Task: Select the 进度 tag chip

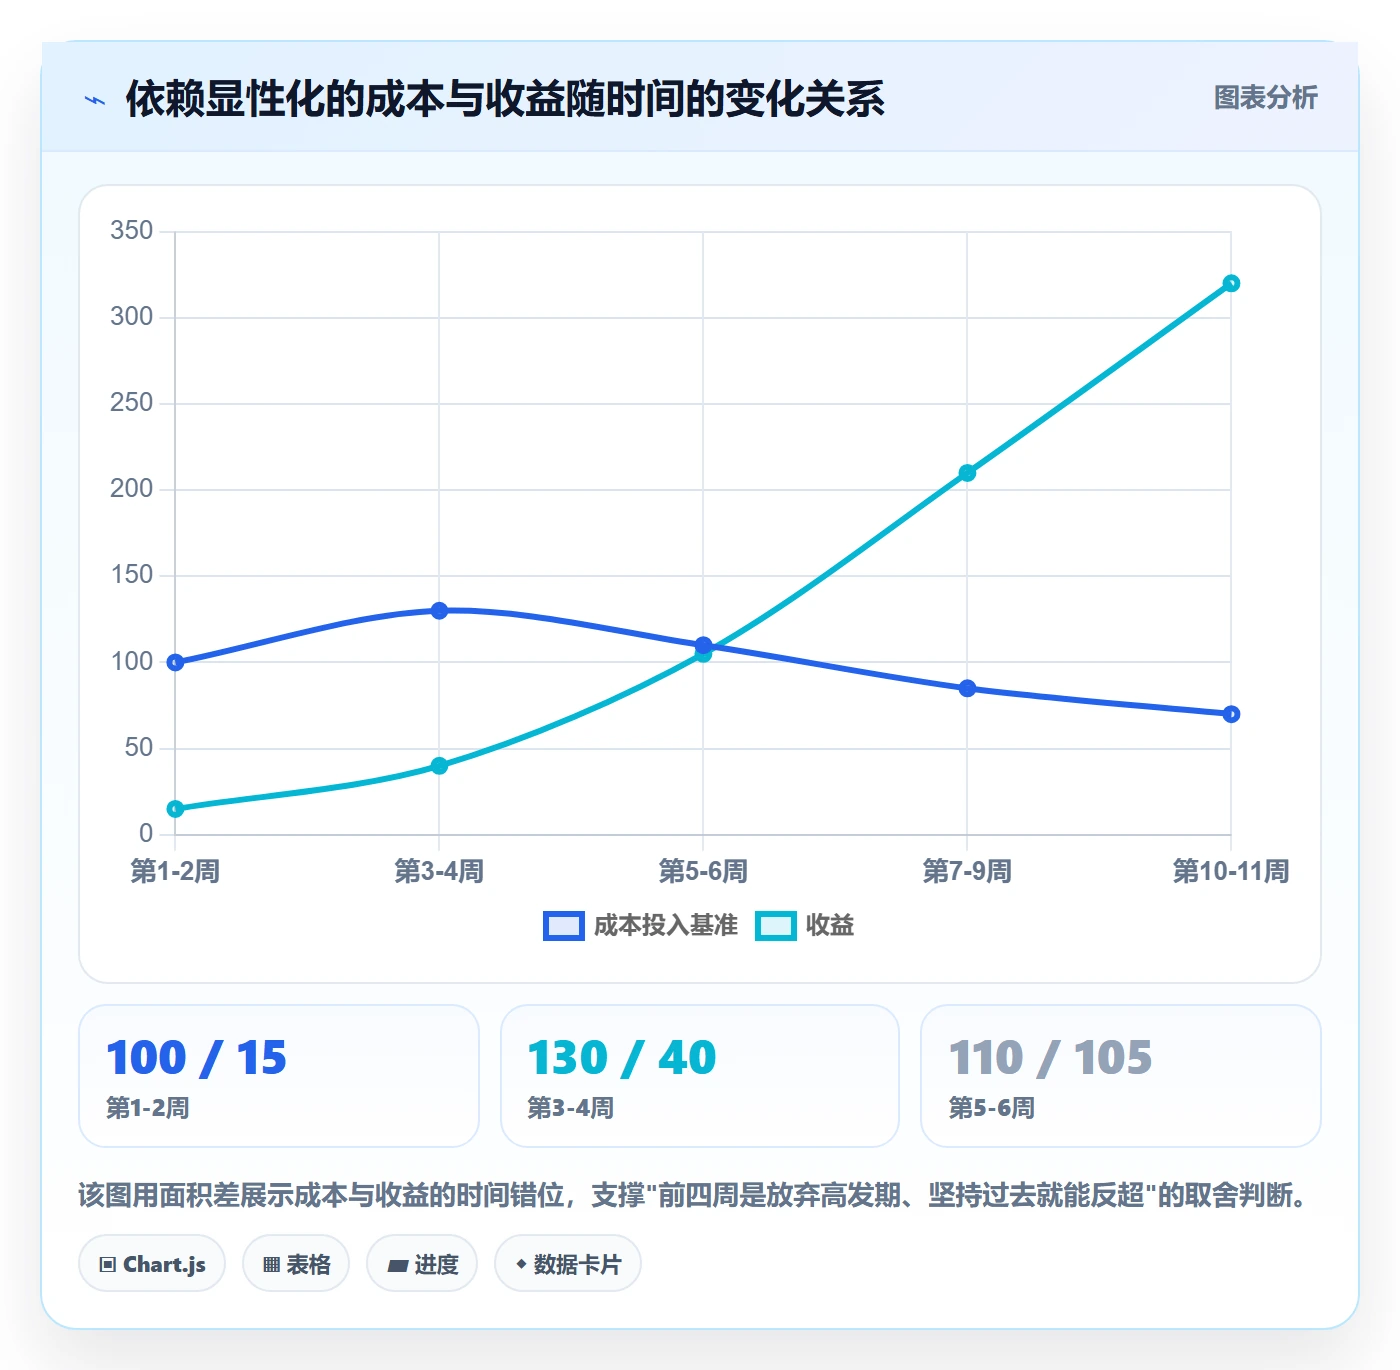Action: (422, 1264)
